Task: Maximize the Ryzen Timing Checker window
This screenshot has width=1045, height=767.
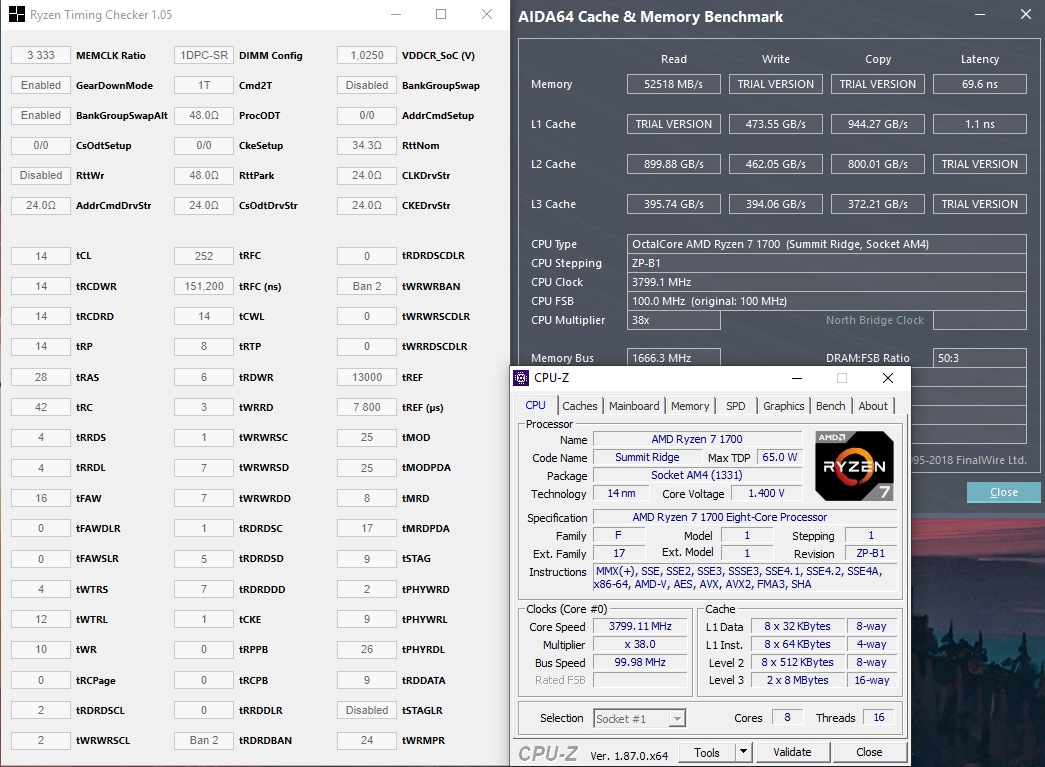Action: (x=441, y=14)
